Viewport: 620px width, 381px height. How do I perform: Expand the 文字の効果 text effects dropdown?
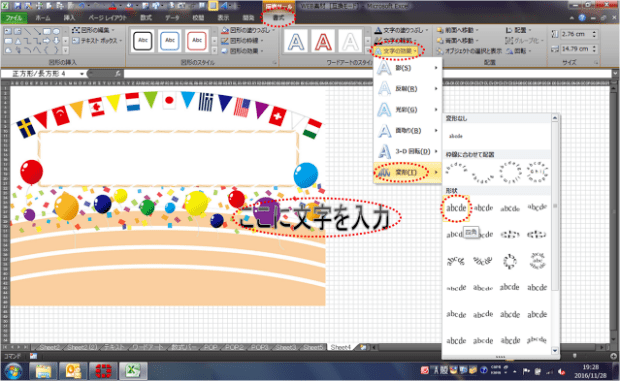coord(397,51)
